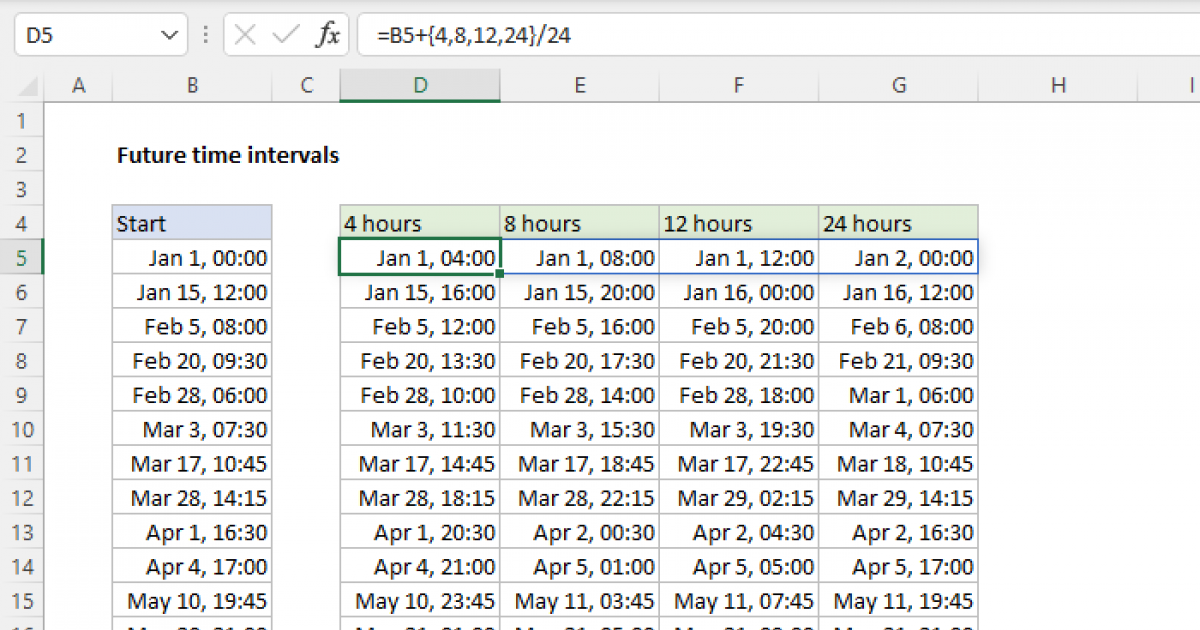
Task: Click the cell showing Feb 20, 17:30
Action: click(579, 360)
